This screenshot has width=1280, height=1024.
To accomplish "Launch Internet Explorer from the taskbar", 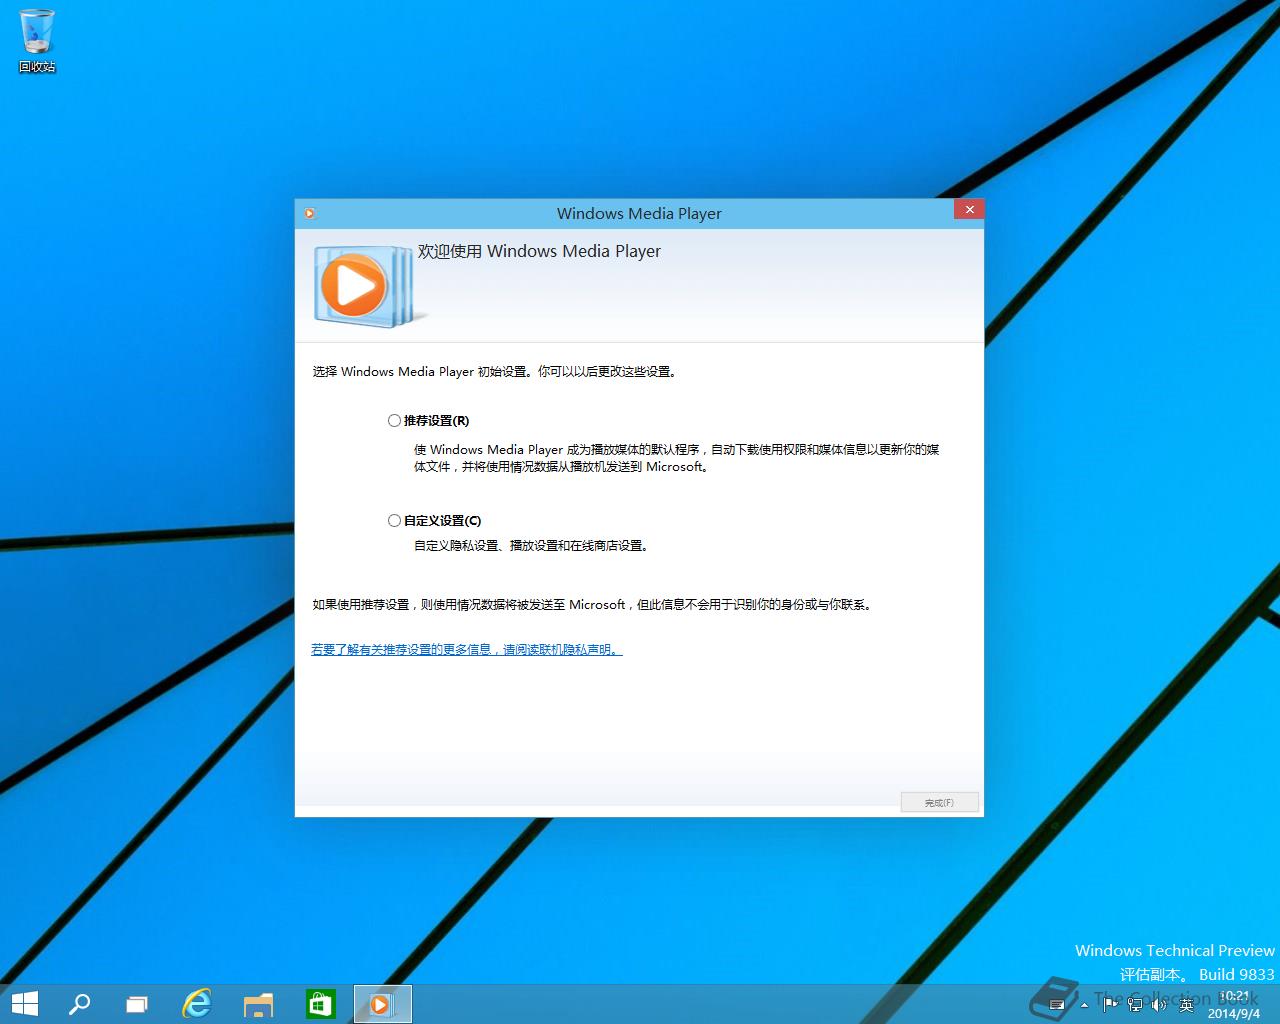I will 197,1004.
